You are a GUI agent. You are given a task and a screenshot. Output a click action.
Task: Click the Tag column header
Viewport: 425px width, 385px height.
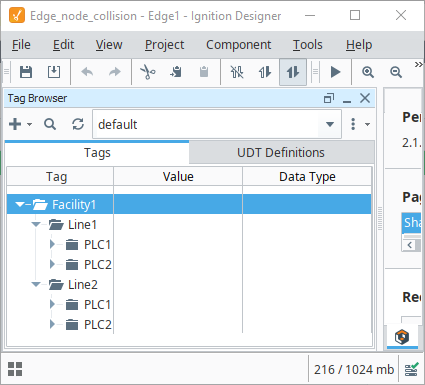(60, 176)
